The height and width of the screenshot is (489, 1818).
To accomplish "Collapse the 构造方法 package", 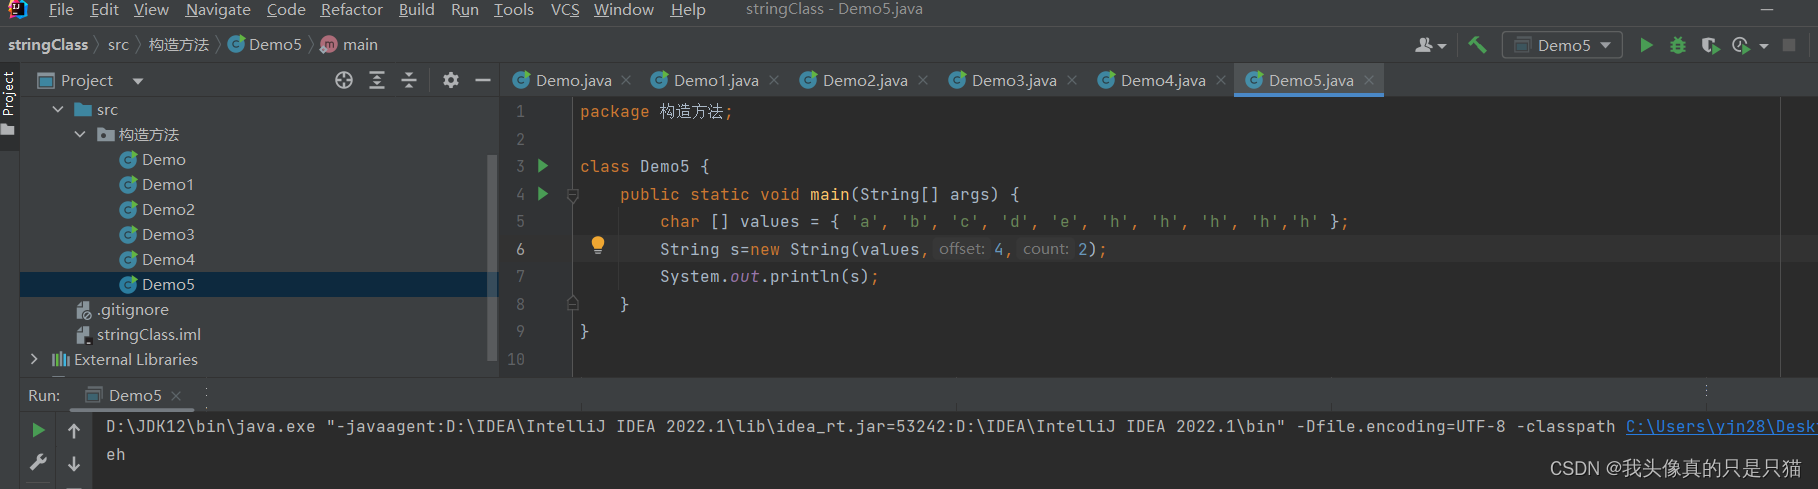I will click(x=80, y=134).
